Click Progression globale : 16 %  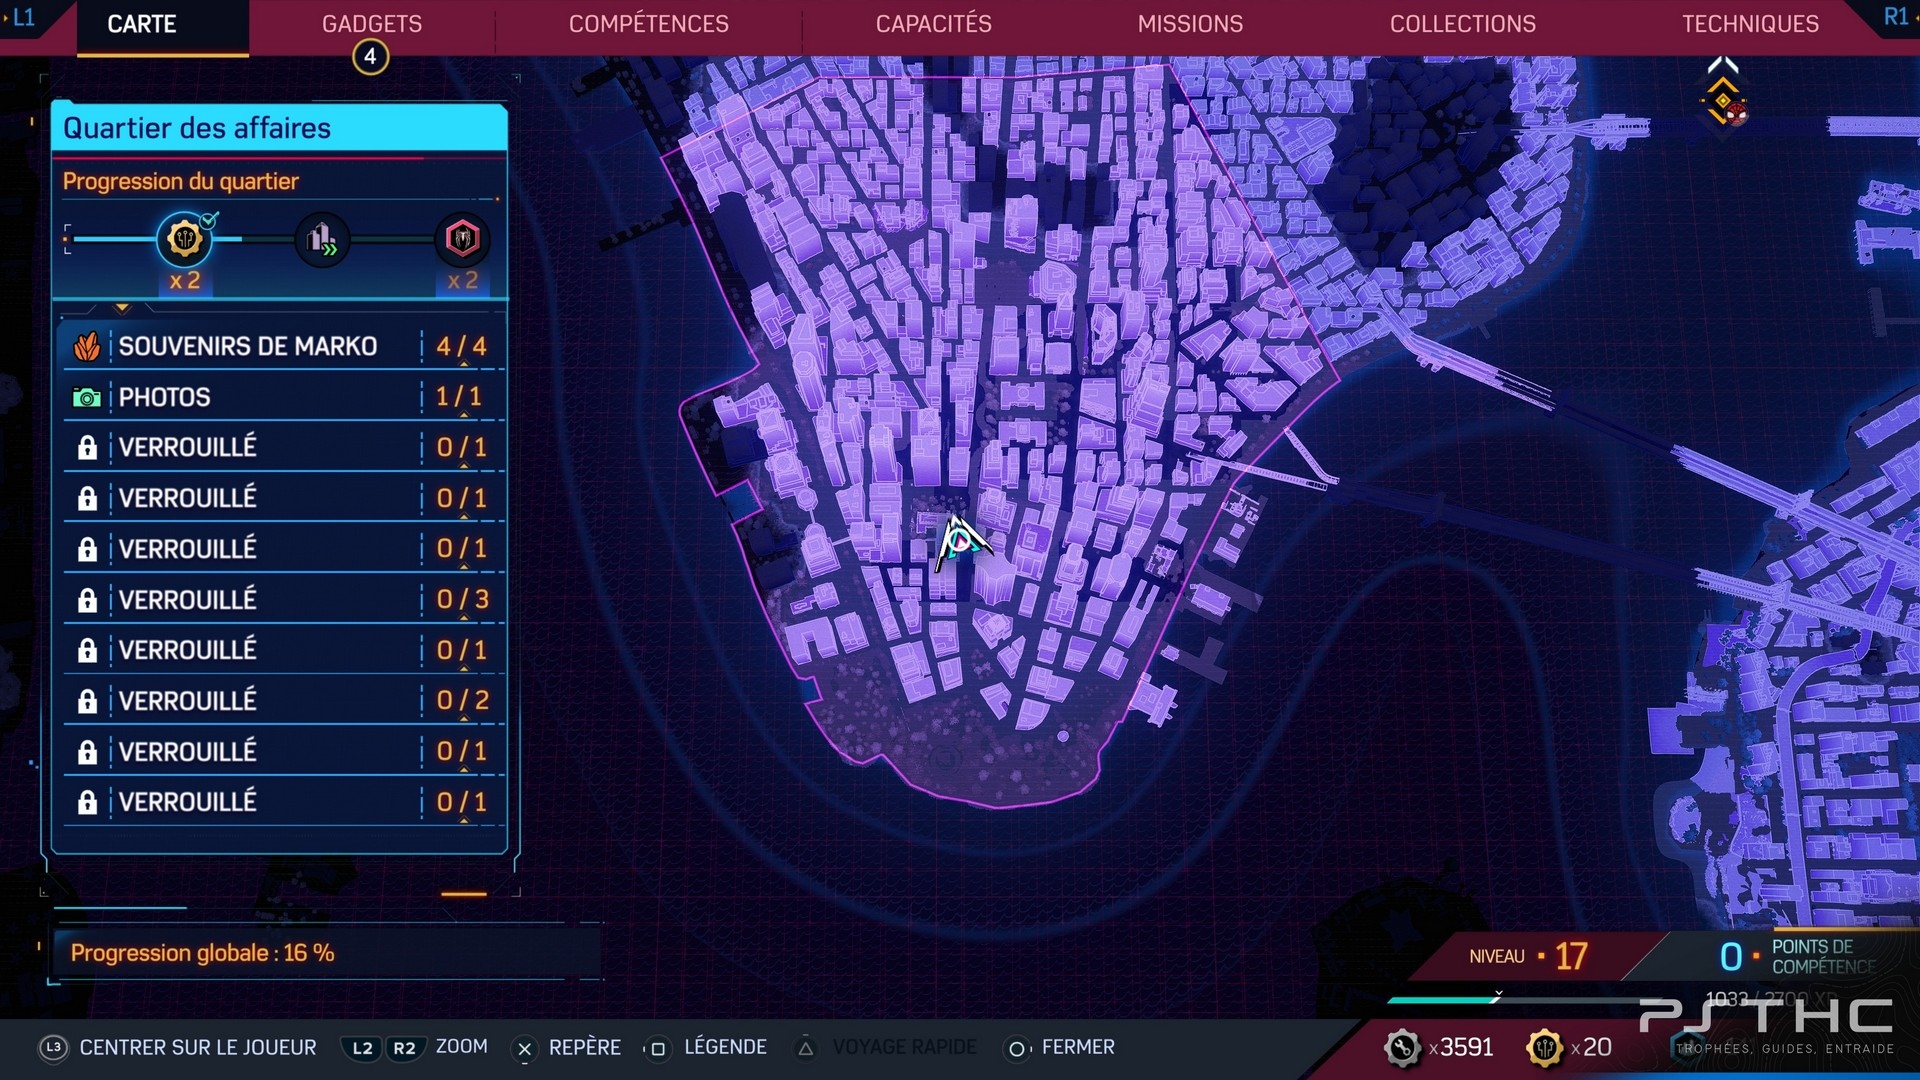[x=203, y=953]
